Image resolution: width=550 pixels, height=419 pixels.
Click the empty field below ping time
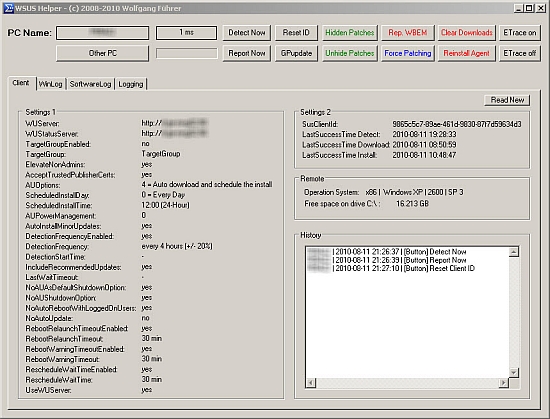point(186,53)
